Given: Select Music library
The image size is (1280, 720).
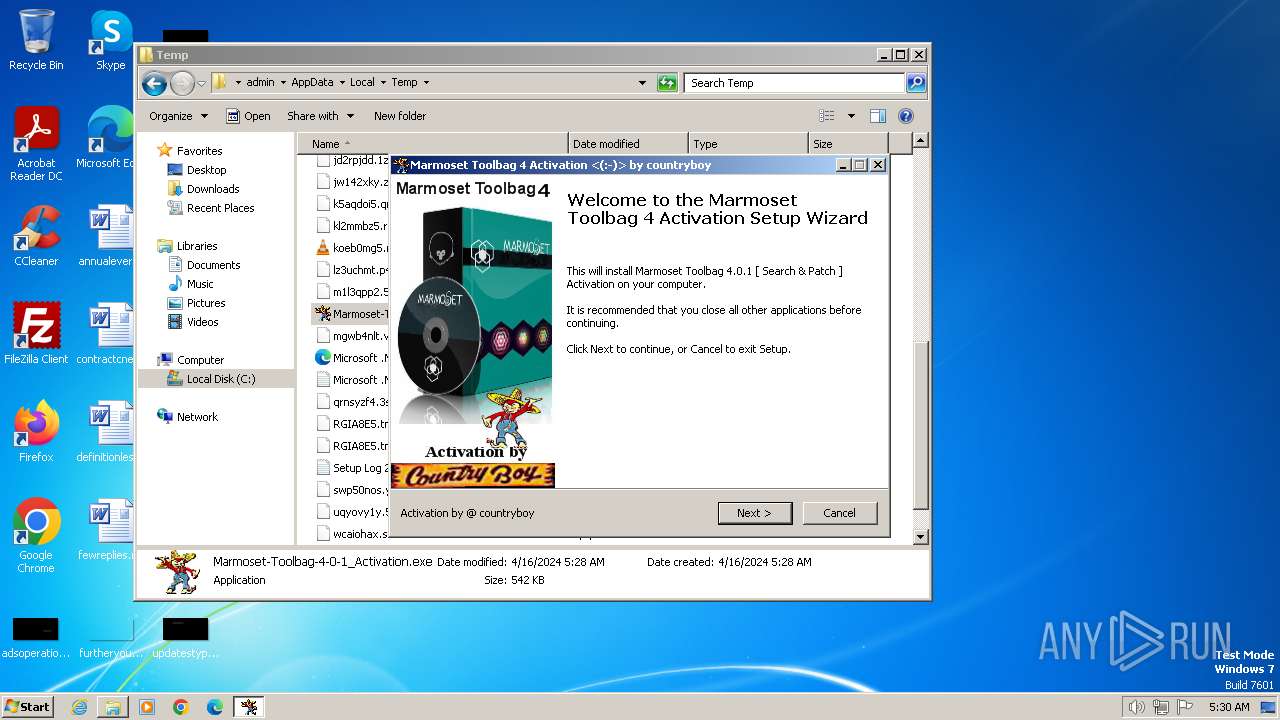Looking at the screenshot, I should (x=200, y=284).
